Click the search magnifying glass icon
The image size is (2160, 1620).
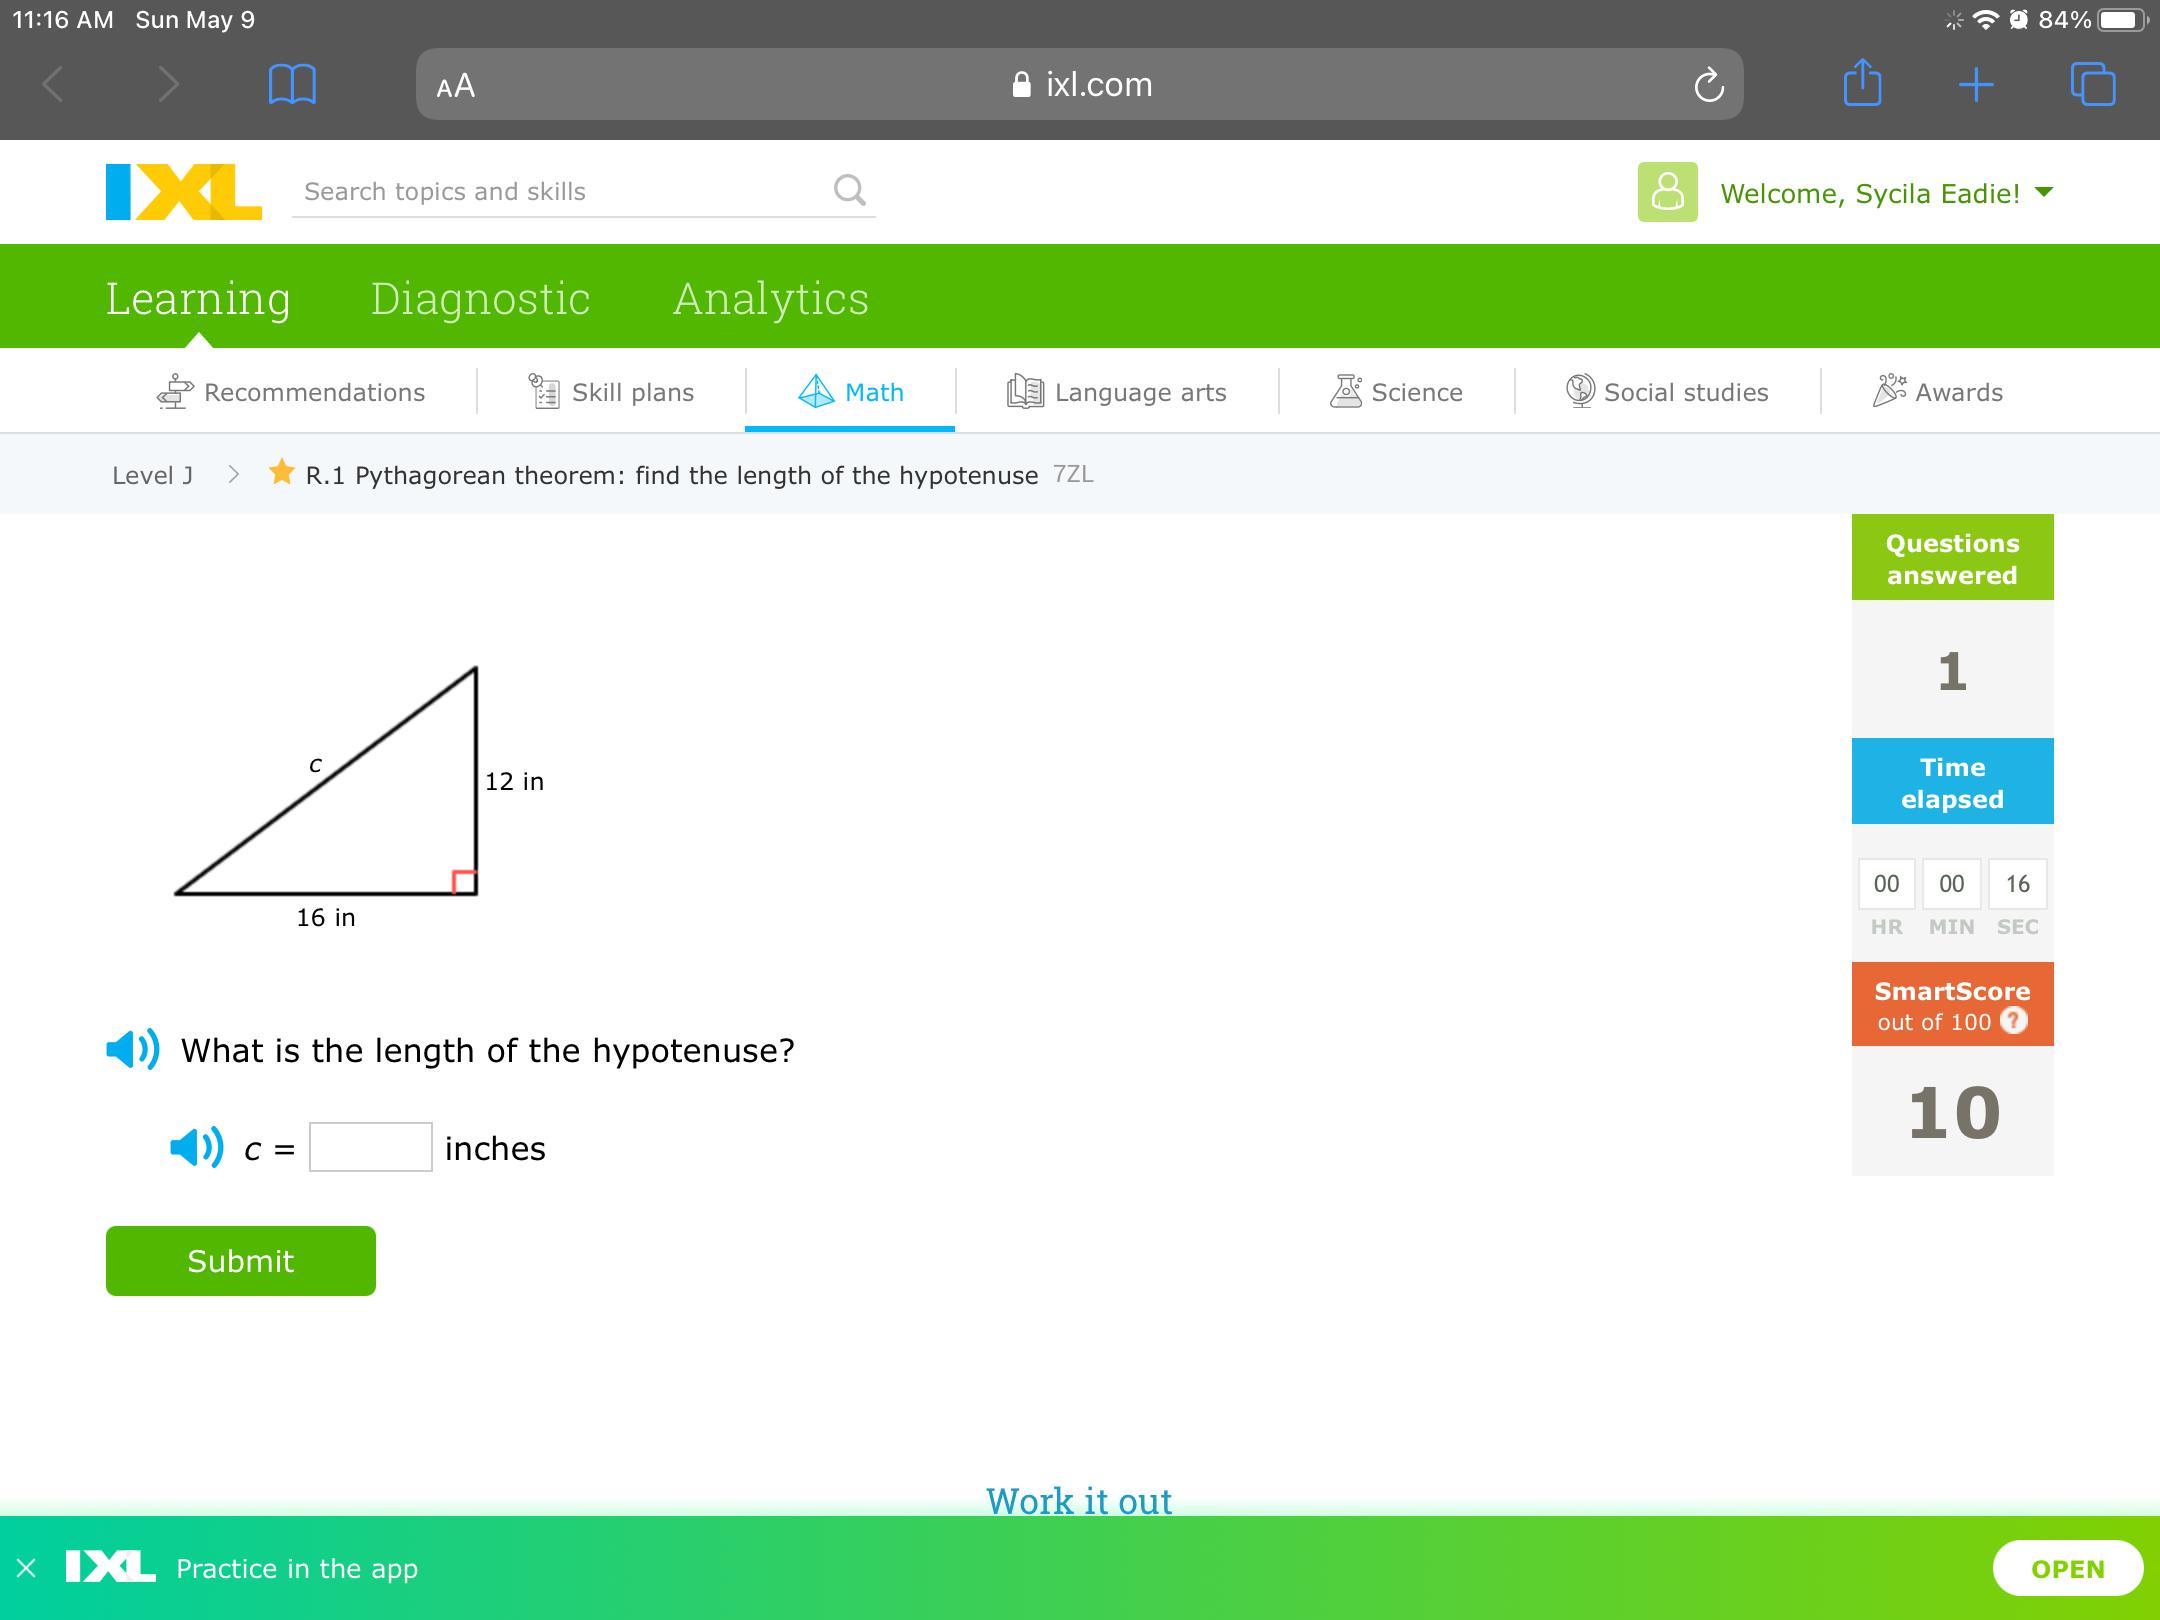click(849, 190)
